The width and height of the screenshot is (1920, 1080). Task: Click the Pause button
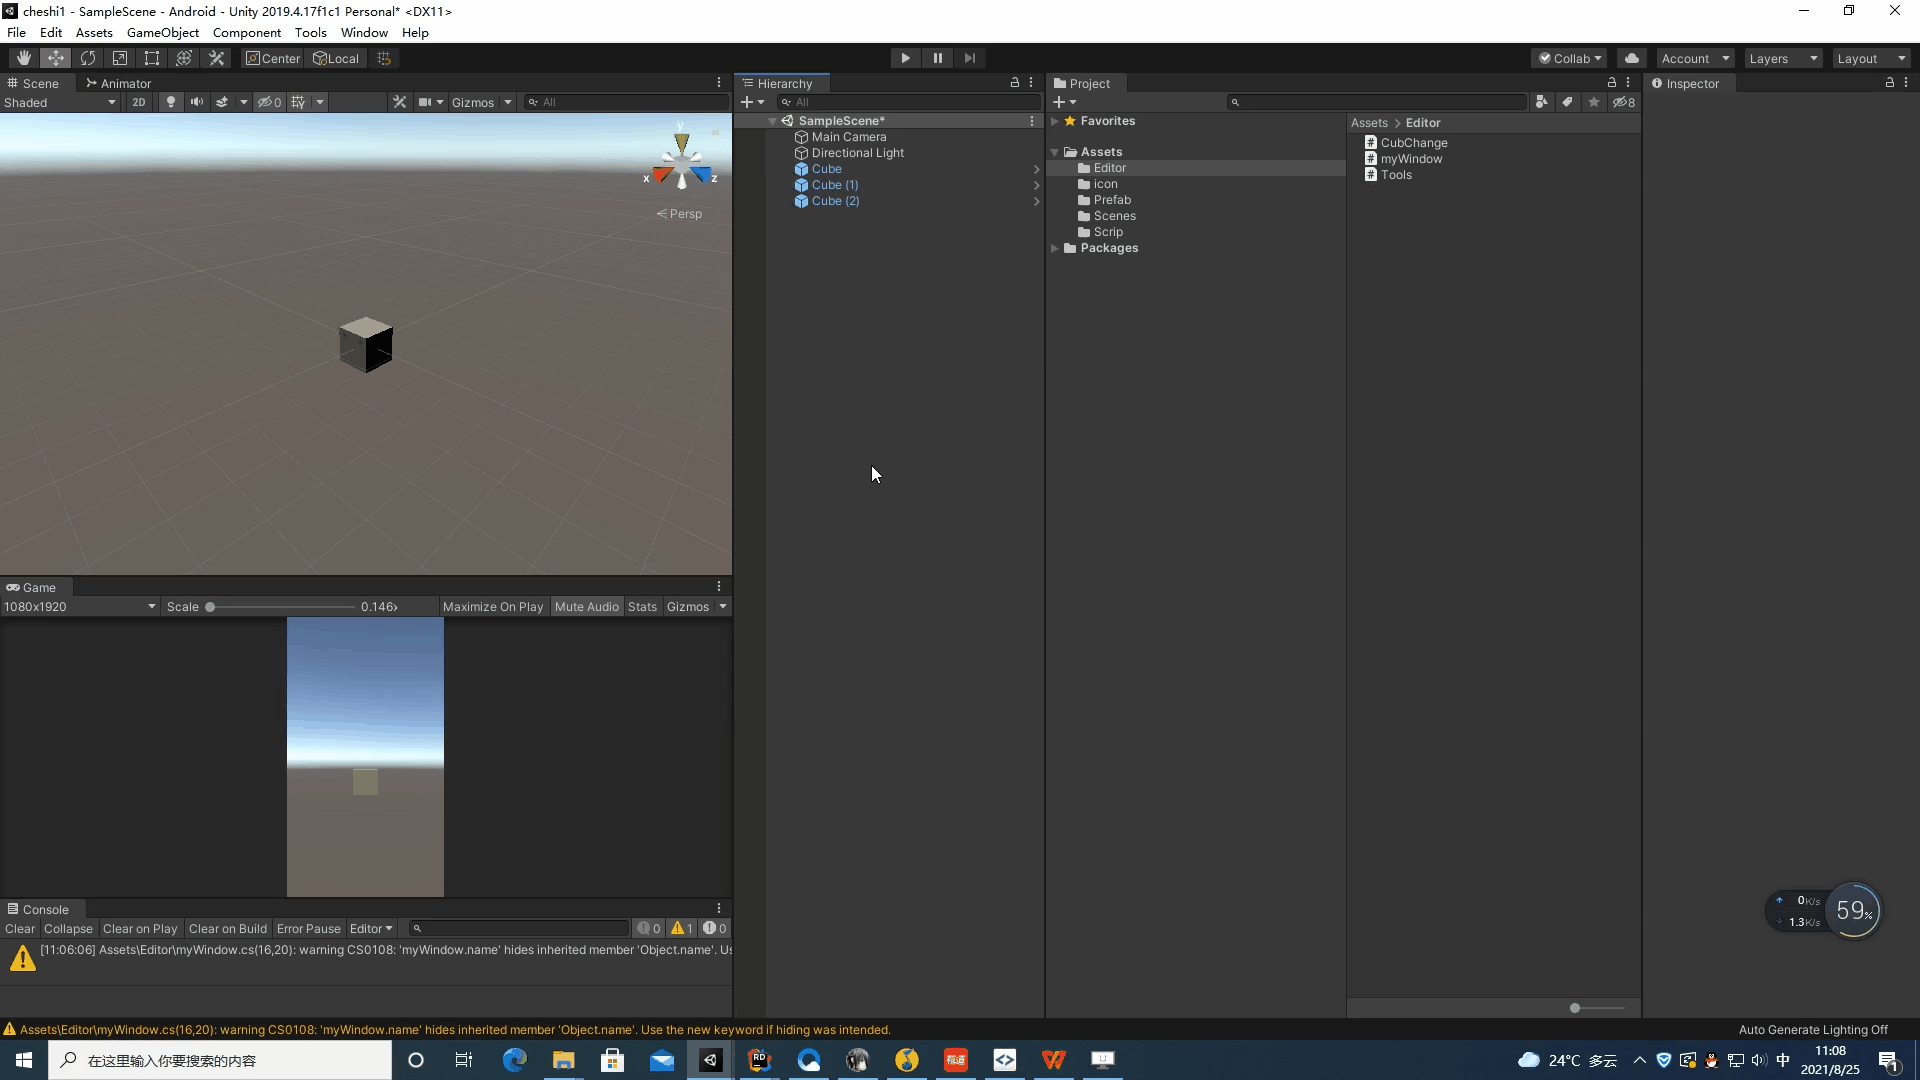[x=938, y=58]
